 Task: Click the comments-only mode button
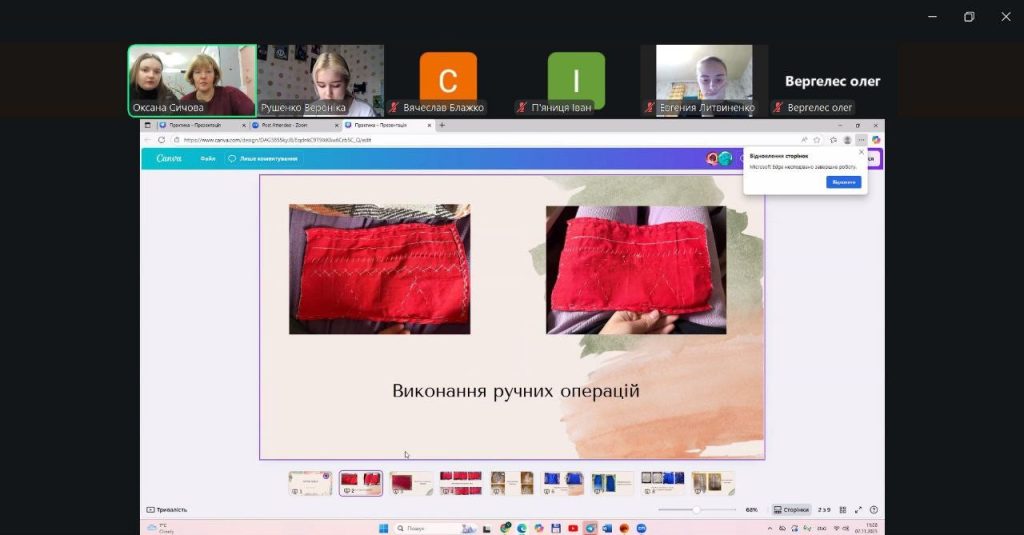point(263,158)
